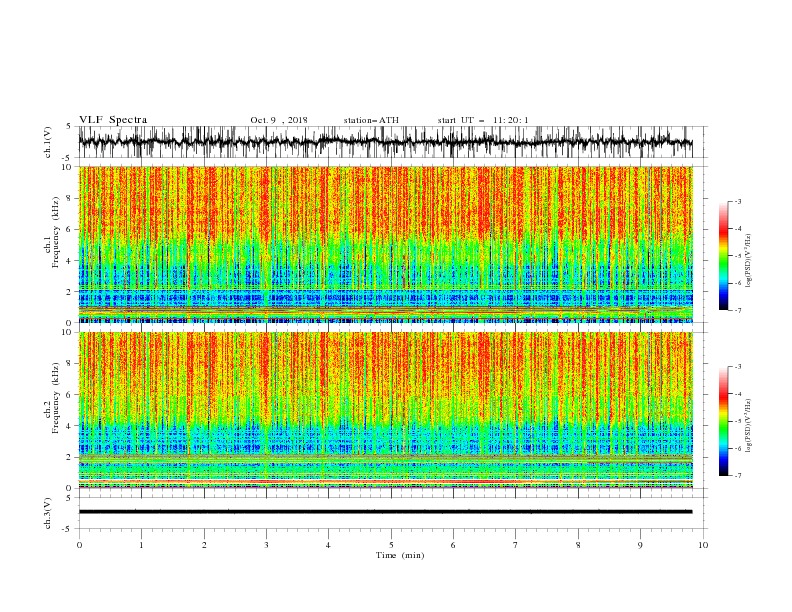Screen dimensions: 792x612
Task: Click the flat ch.3 voltage trace
Action: click(385, 512)
